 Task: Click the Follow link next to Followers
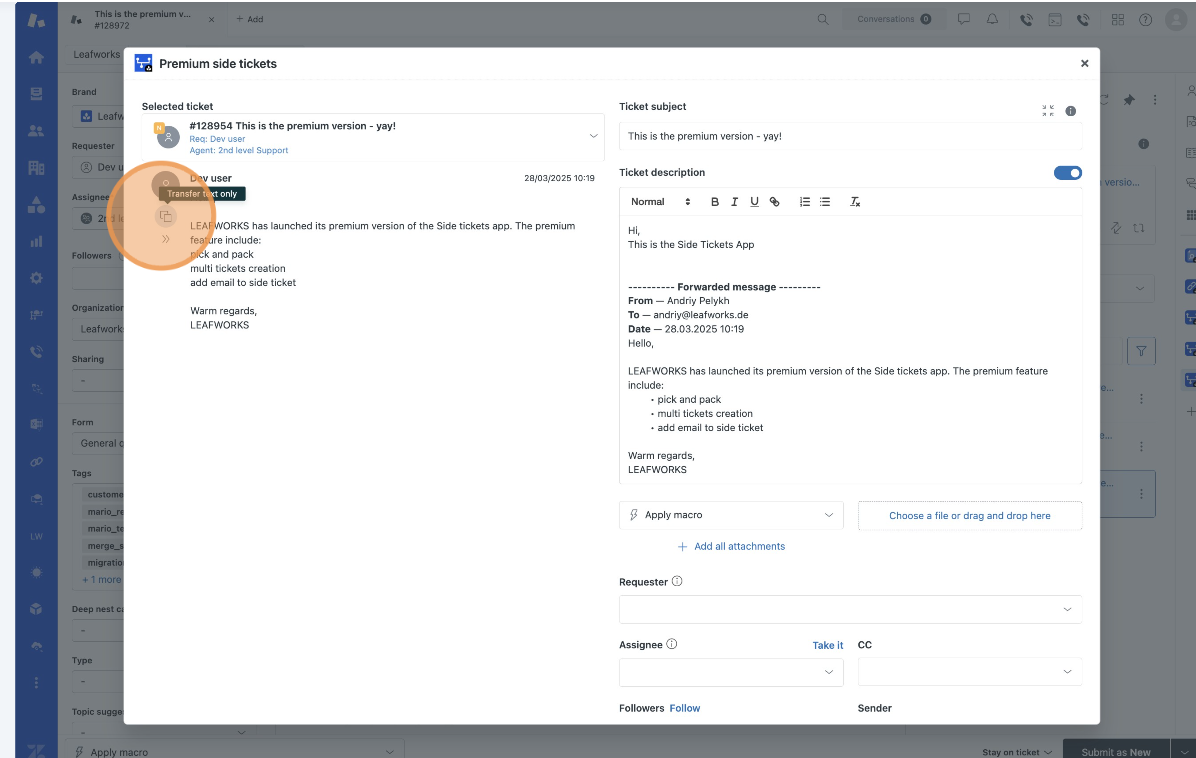click(x=685, y=708)
